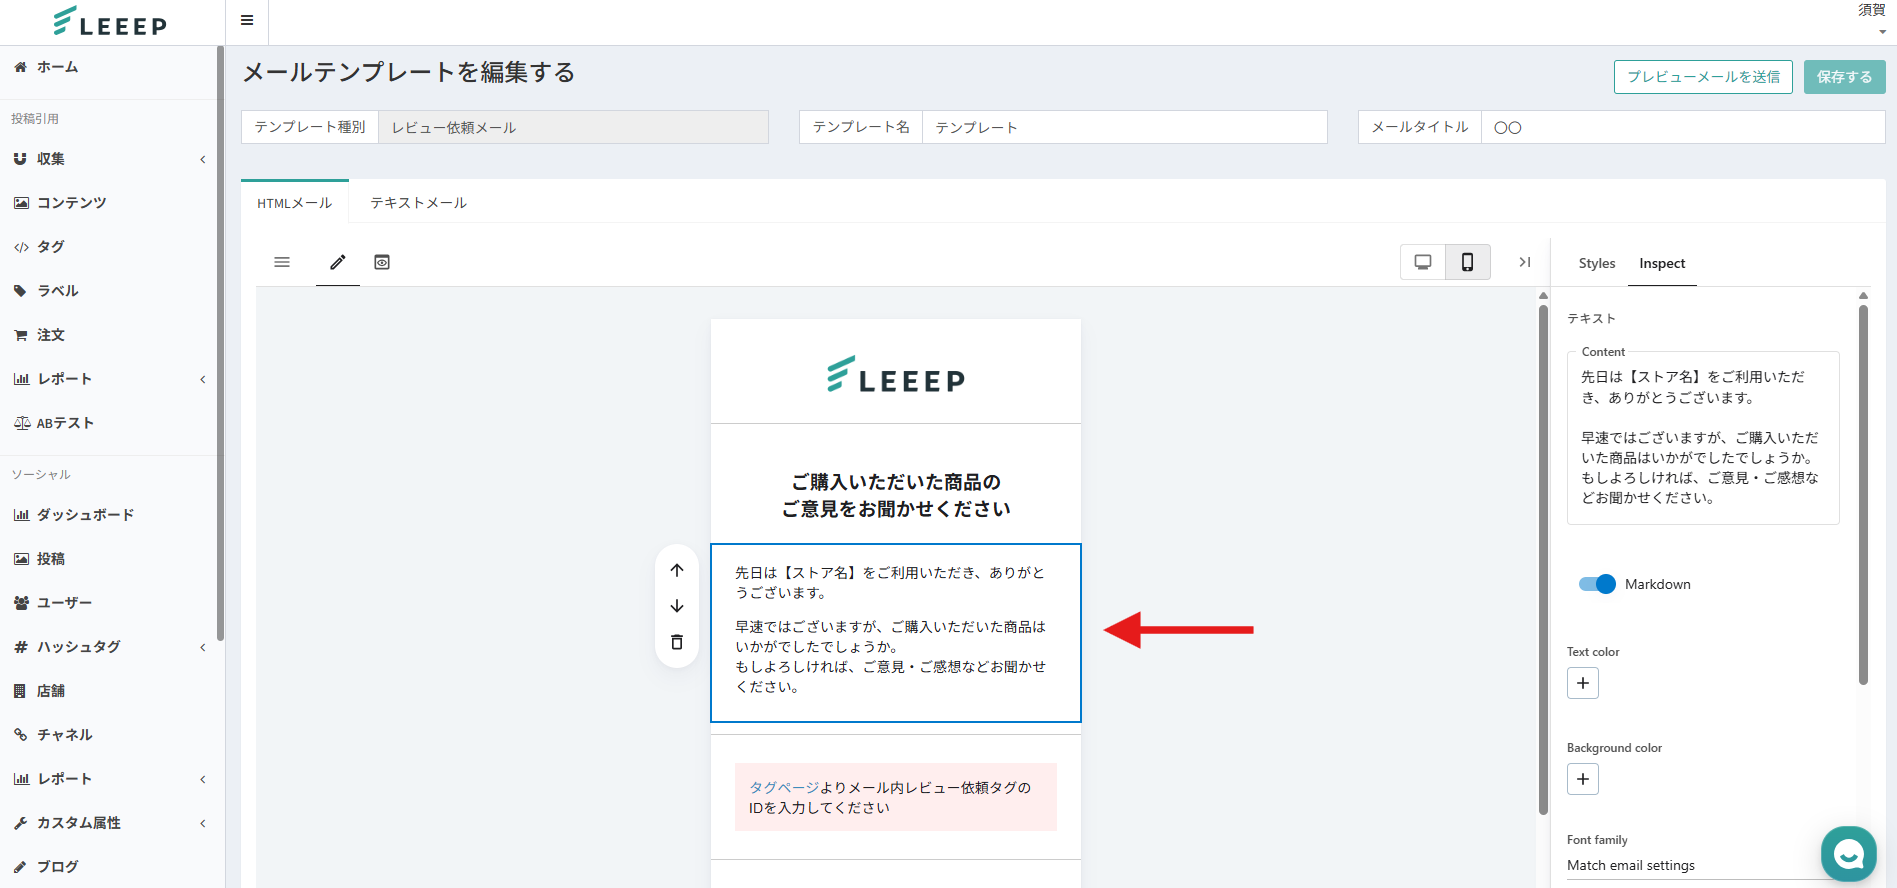Open the 須賀 user account dropdown
This screenshot has width=1897, height=888.
[1871, 19]
